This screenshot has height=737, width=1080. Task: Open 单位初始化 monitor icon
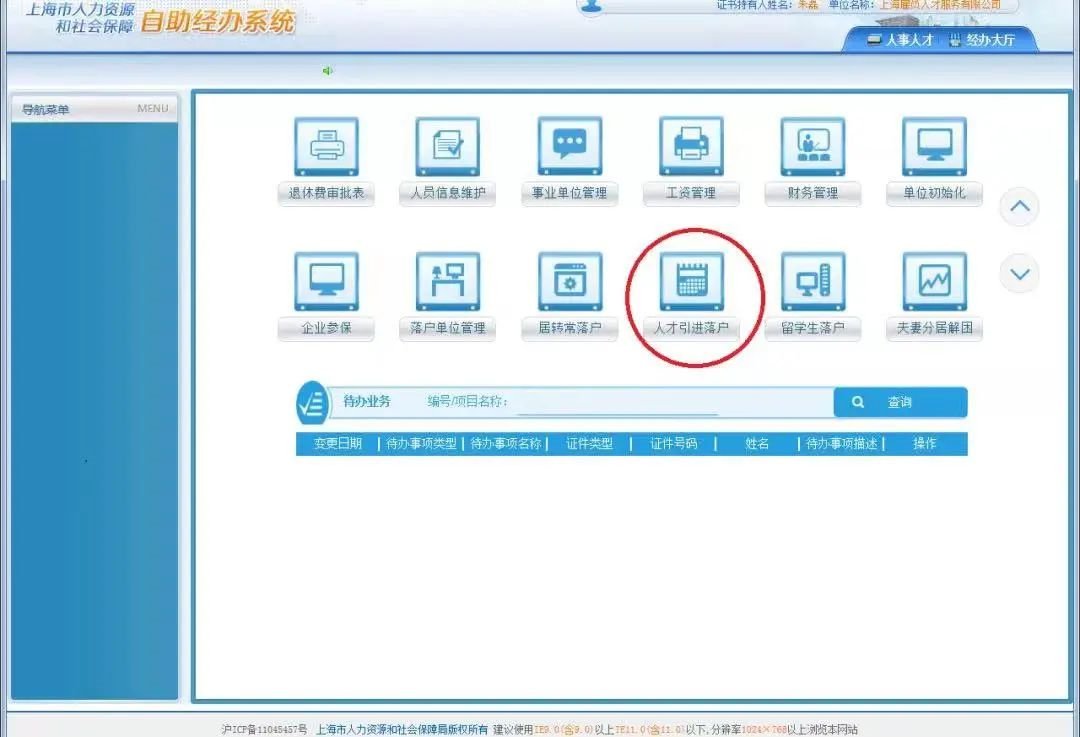(934, 147)
